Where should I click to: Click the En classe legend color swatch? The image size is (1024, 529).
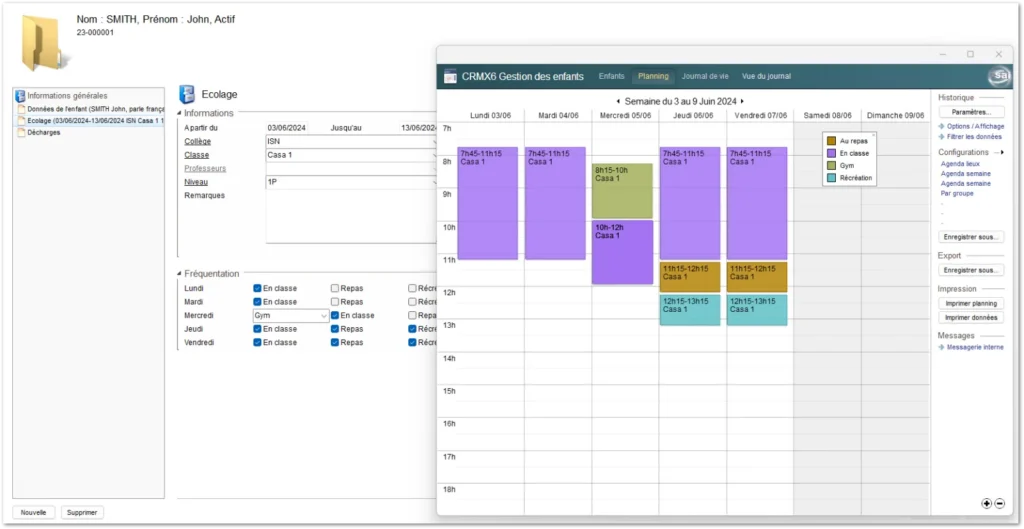(831, 153)
